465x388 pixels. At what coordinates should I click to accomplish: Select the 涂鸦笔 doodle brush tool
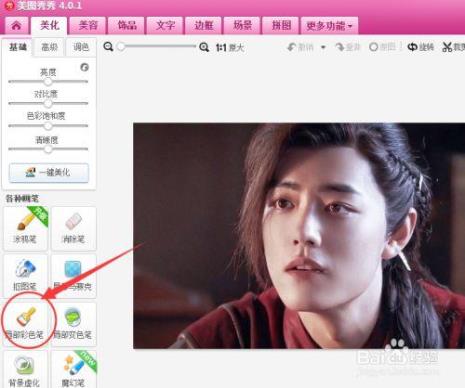click(x=26, y=228)
